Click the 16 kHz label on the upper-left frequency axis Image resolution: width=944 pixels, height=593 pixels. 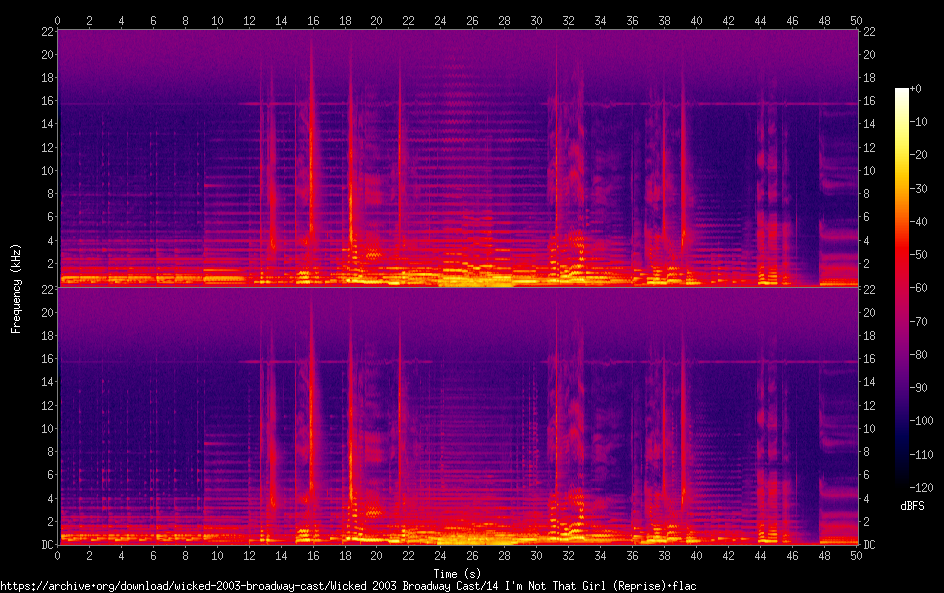tap(46, 101)
